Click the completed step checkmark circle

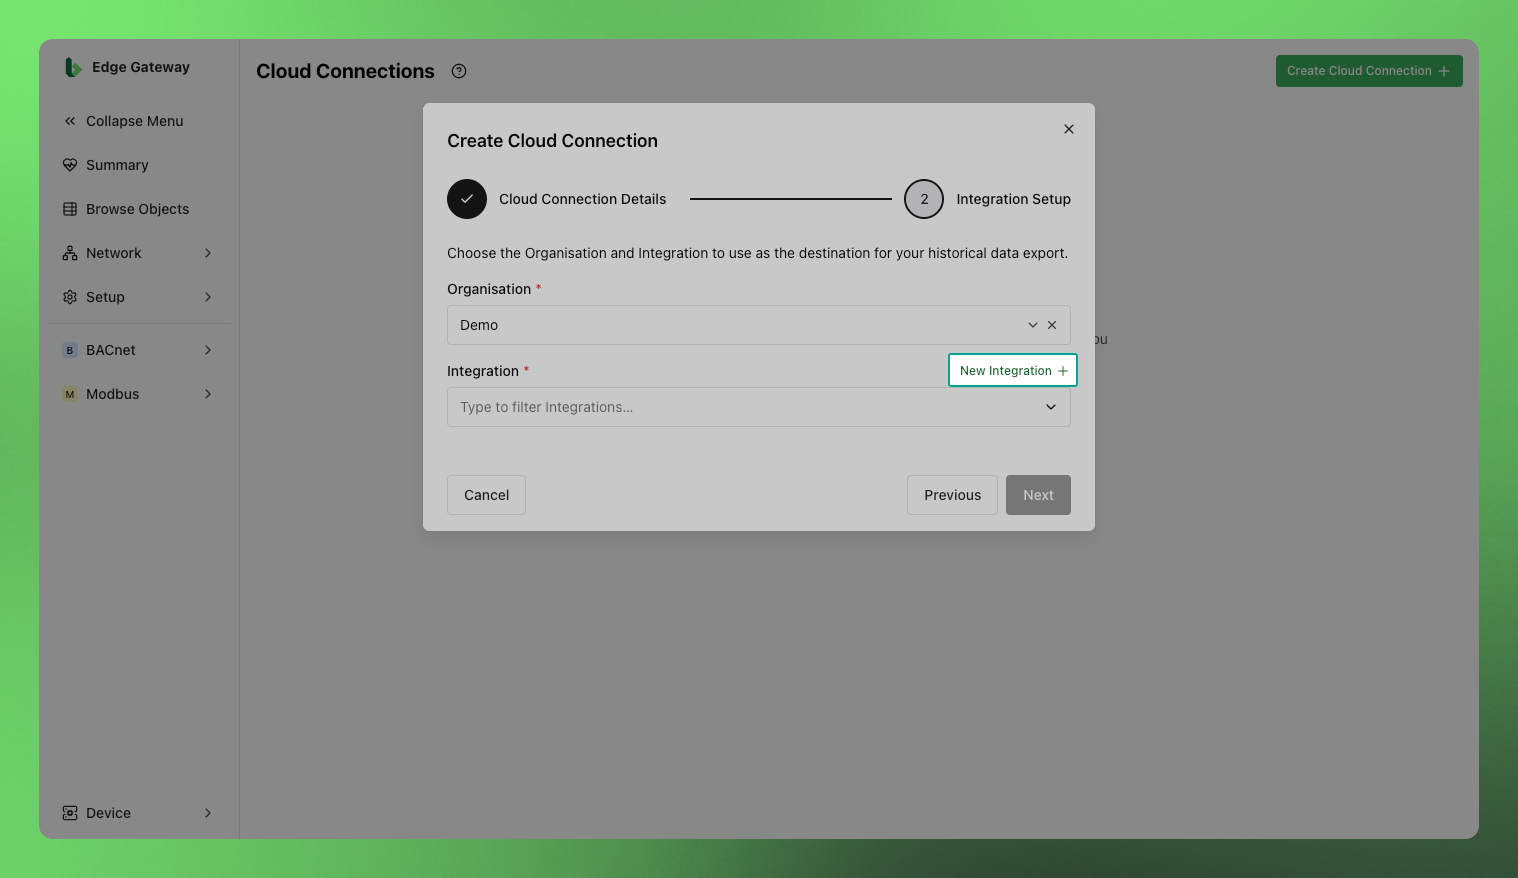(467, 199)
